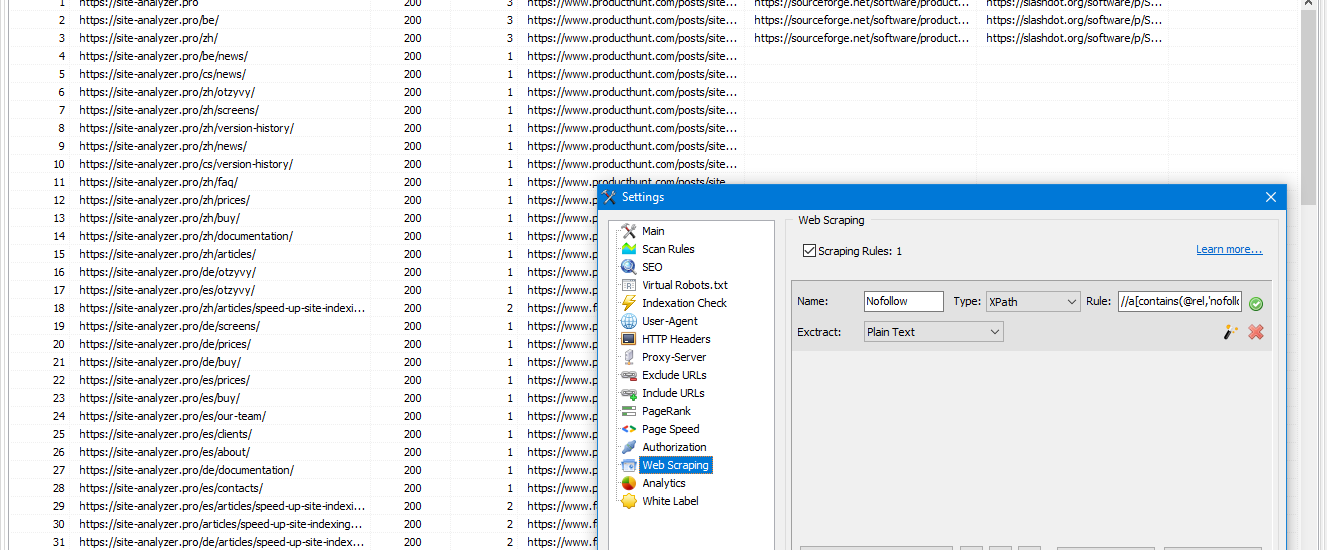Delete the Nofollow rule with red X
Screen dimensions: 1327x550
(1256, 332)
